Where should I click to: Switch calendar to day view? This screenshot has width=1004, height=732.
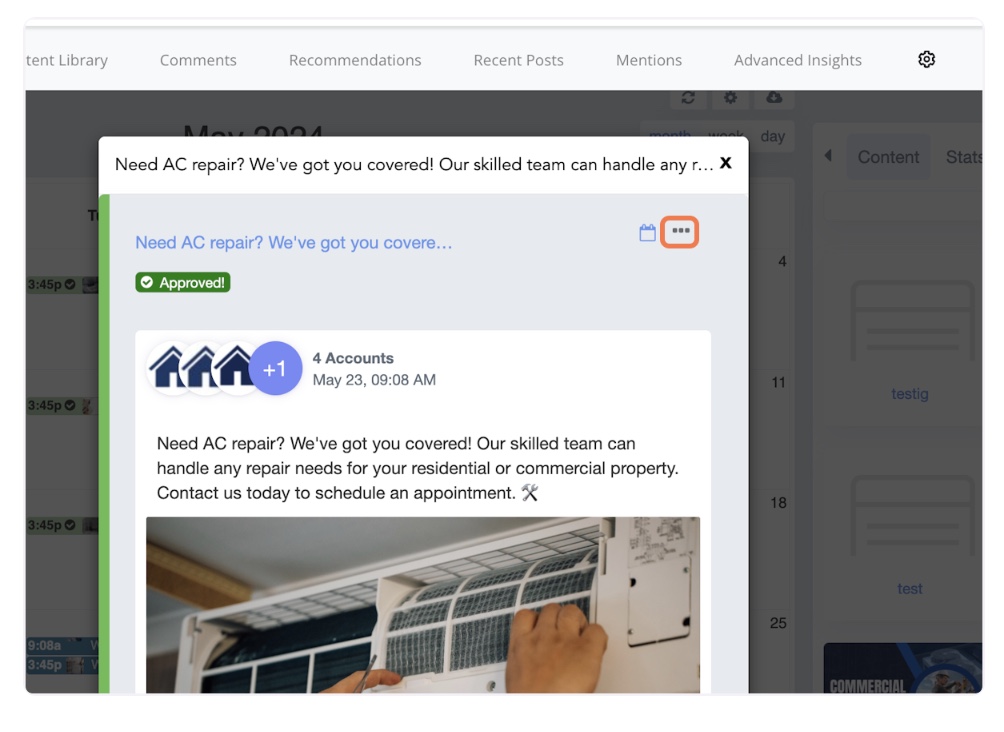click(772, 136)
